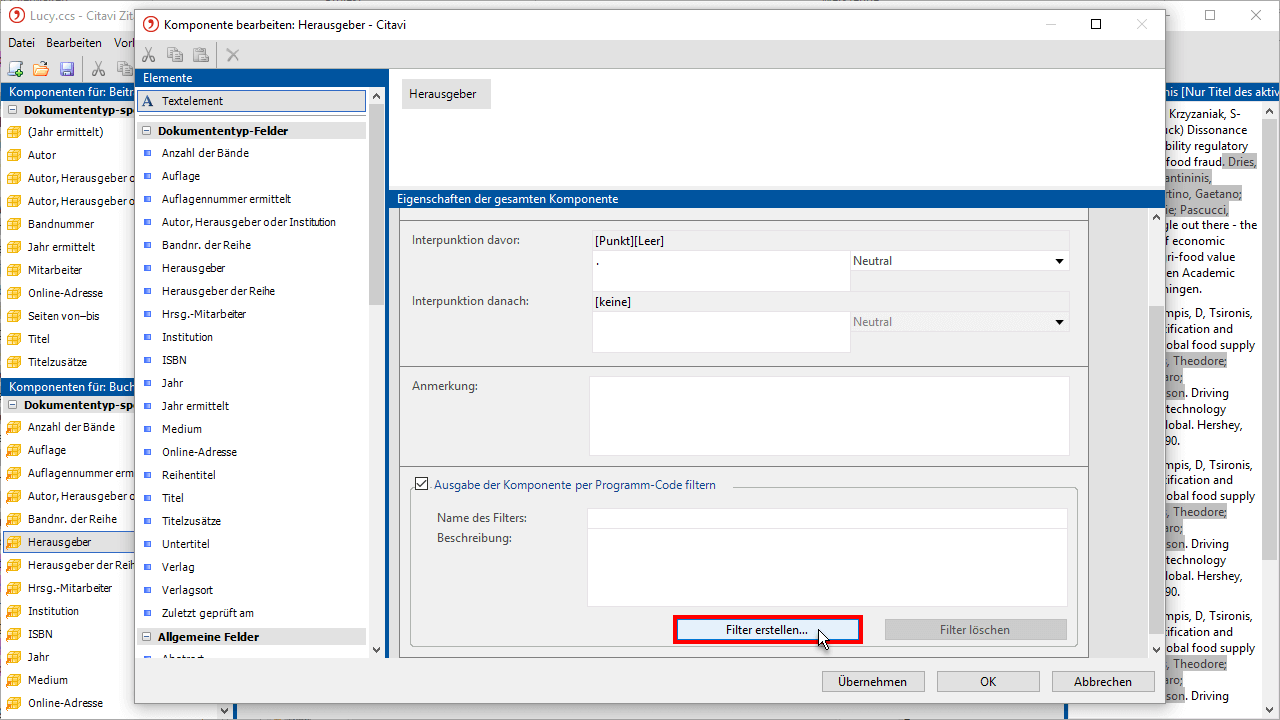Click the Filter erstellen button

pyautogui.click(x=767, y=630)
